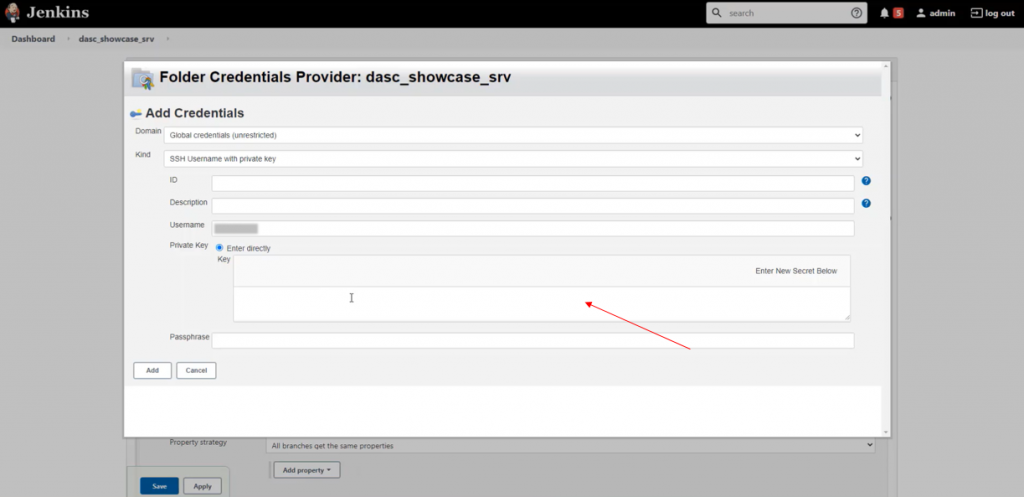Click the dialog scrollbar up arrow
1024x497 pixels.
(x=886, y=66)
